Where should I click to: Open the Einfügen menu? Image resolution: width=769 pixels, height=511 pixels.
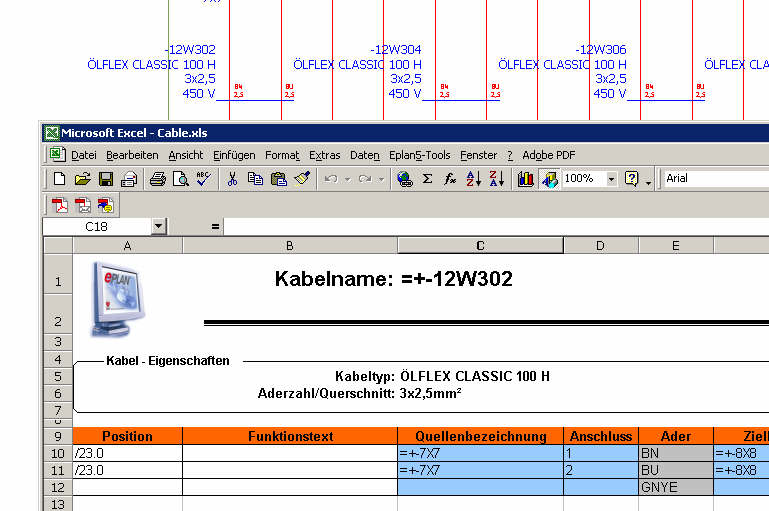pyautogui.click(x=234, y=155)
